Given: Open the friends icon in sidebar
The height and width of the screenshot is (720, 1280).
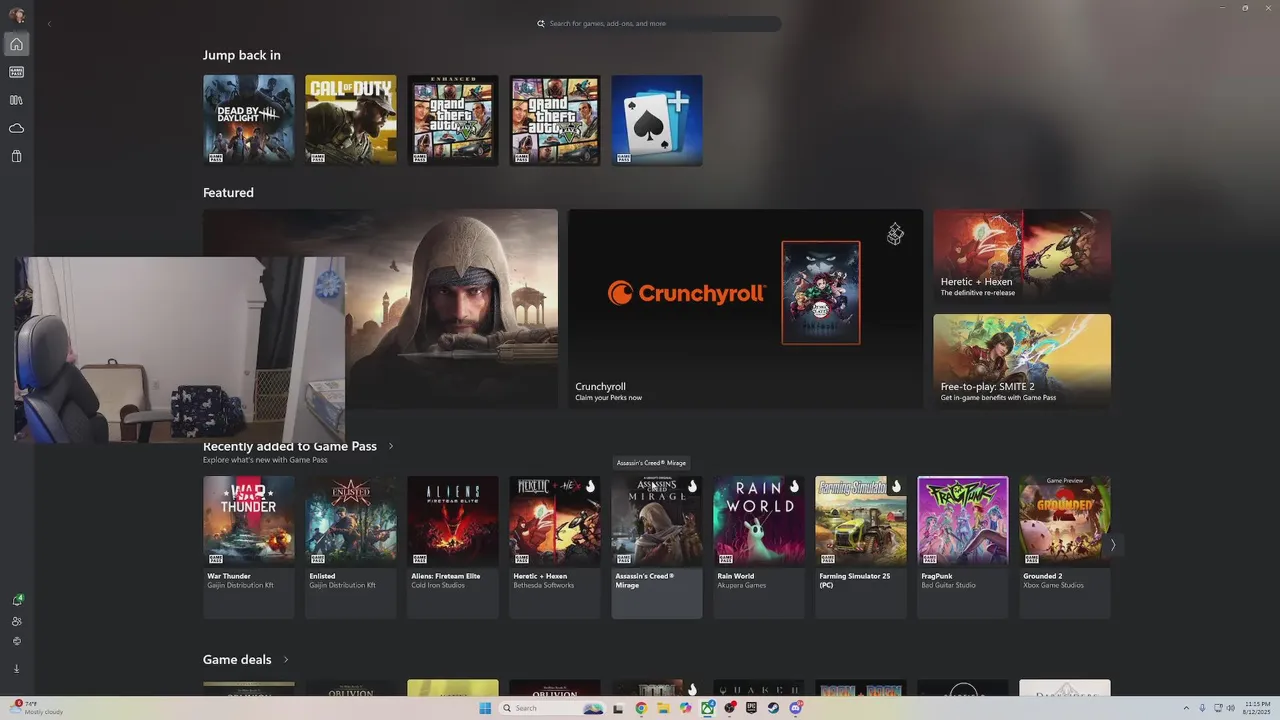Looking at the screenshot, I should (16, 621).
